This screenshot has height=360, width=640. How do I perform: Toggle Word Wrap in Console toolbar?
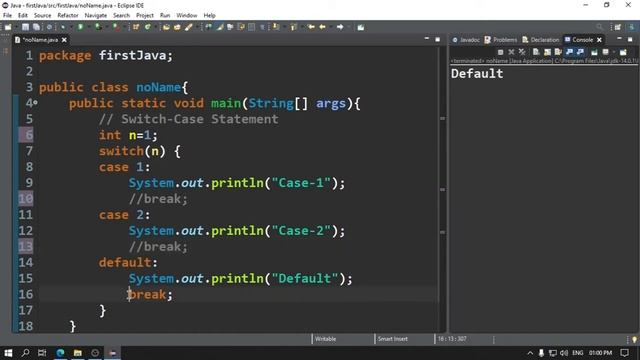point(558,52)
